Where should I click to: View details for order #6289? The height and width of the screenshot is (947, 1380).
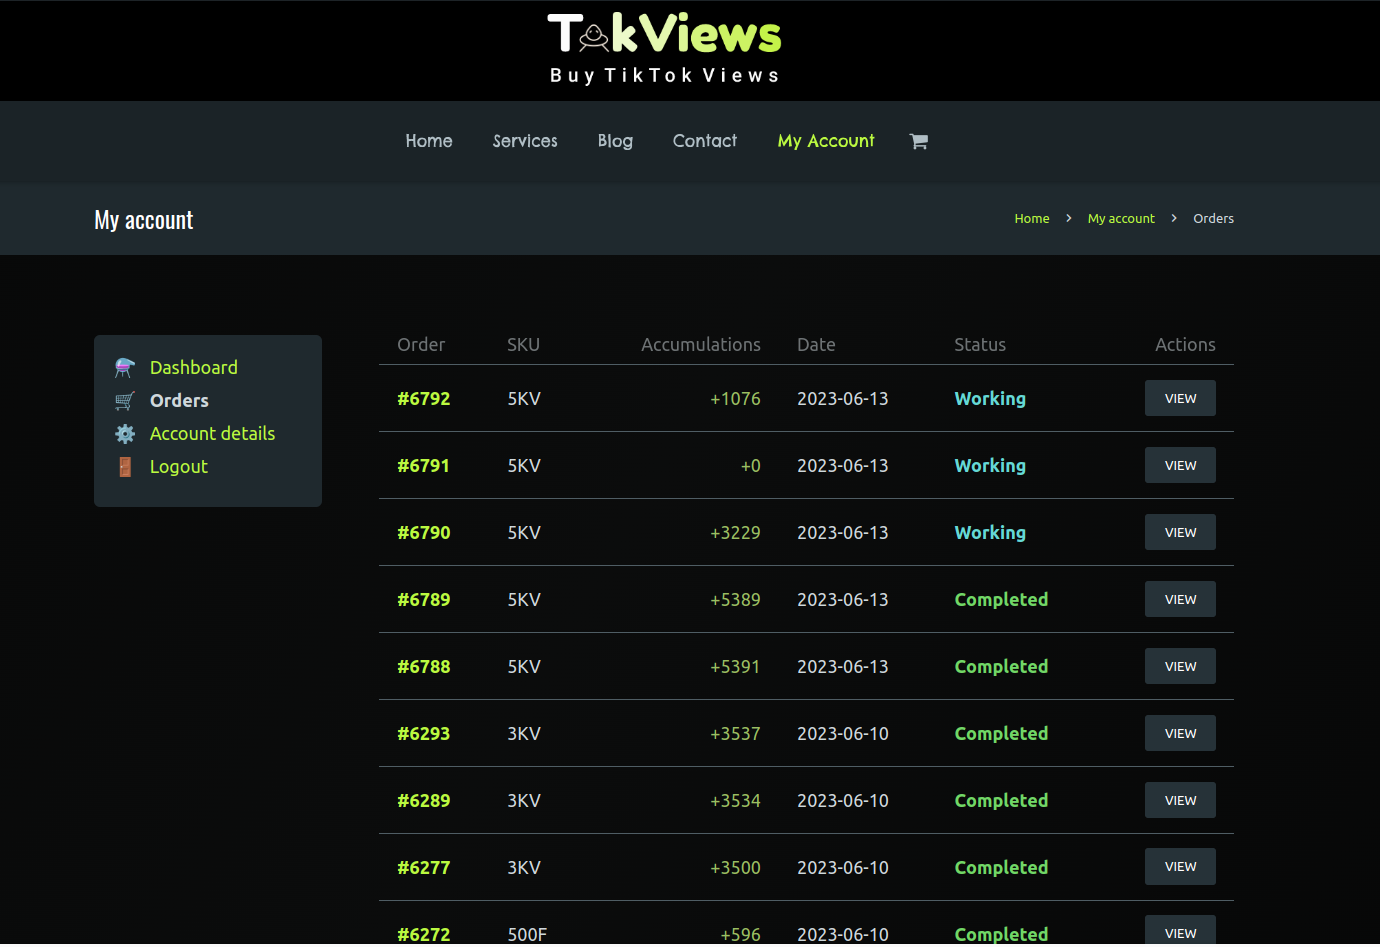click(x=1180, y=800)
